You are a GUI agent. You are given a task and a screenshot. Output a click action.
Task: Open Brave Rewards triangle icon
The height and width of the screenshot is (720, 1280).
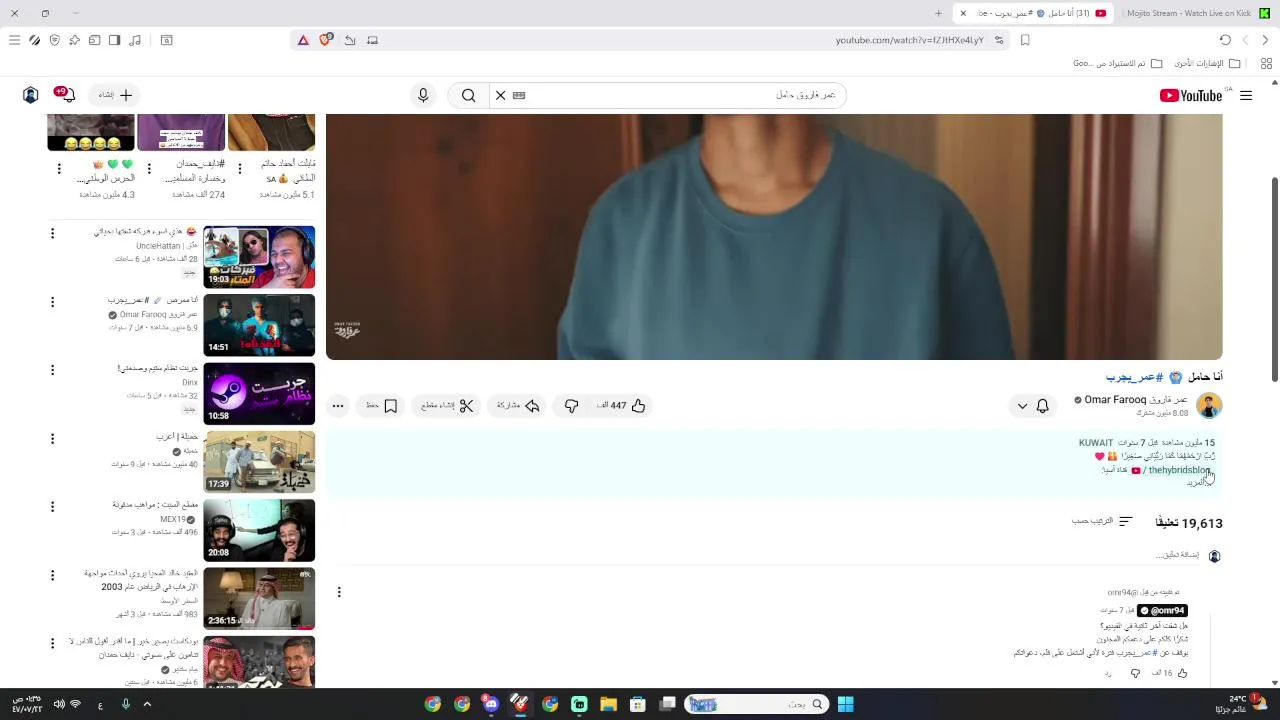pos(303,40)
